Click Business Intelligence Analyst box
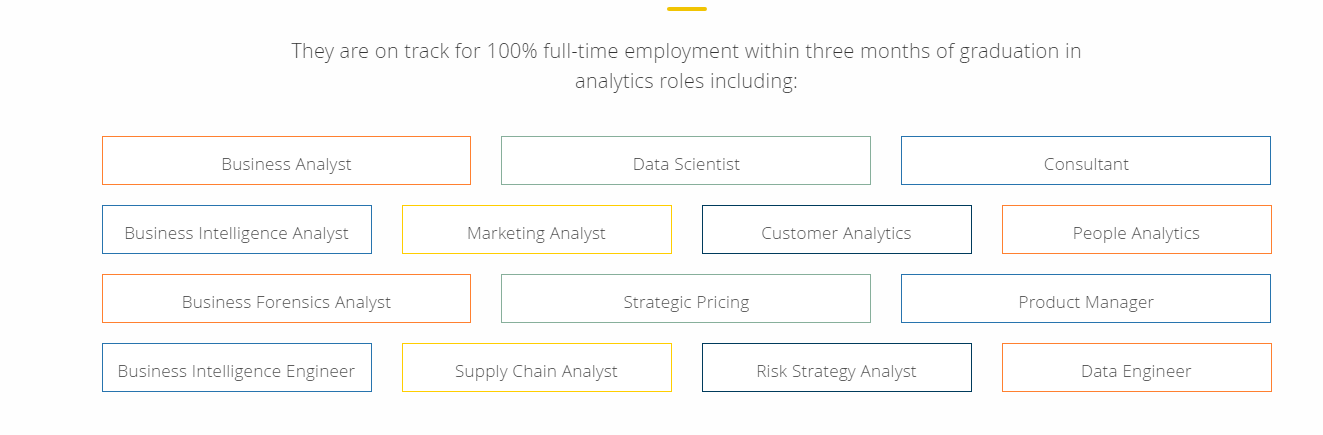The width and height of the screenshot is (1323, 435). (237, 229)
